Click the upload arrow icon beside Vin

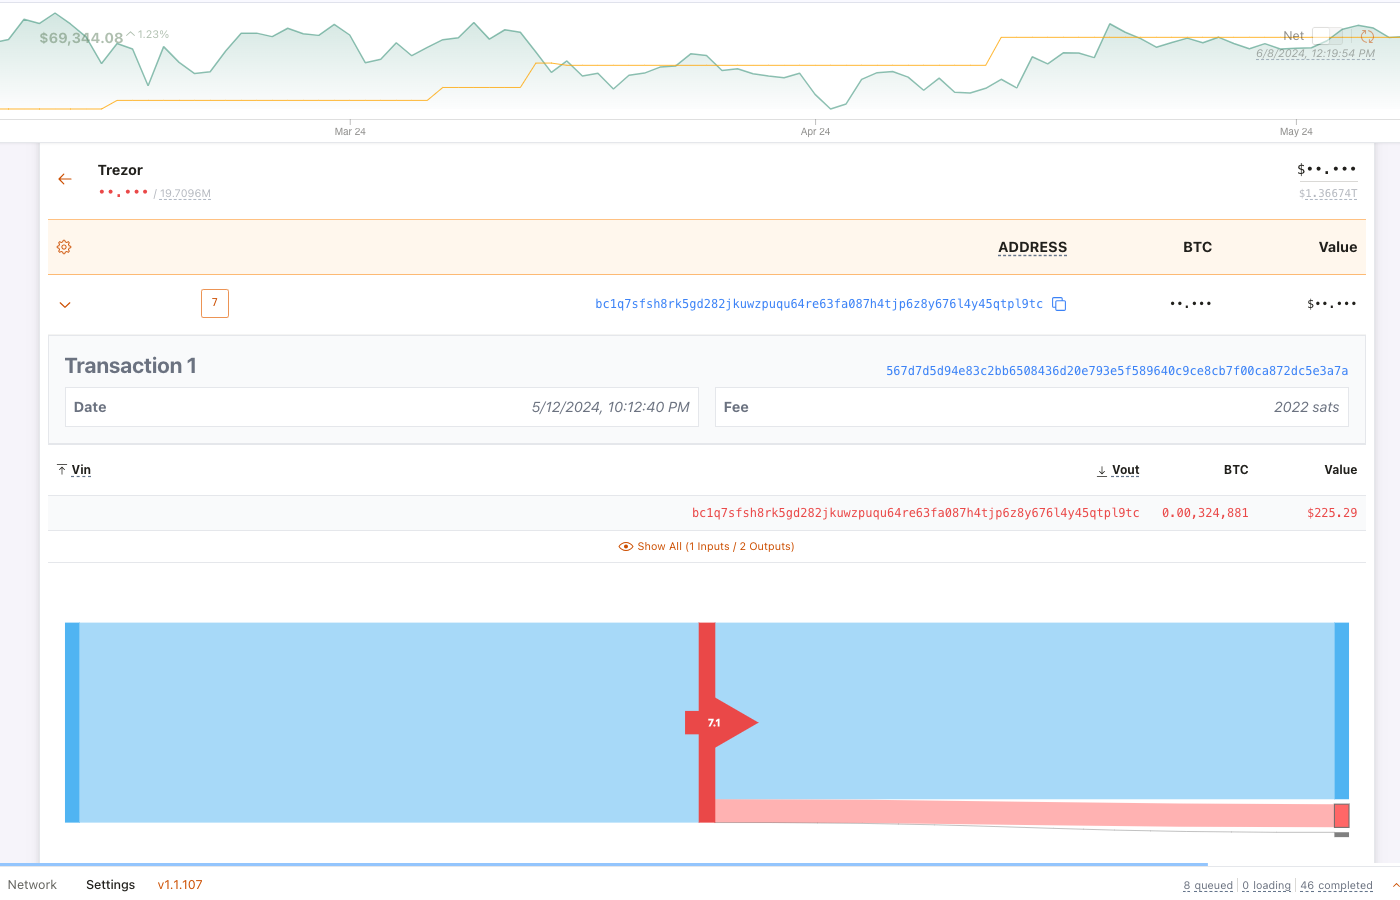[60, 469]
